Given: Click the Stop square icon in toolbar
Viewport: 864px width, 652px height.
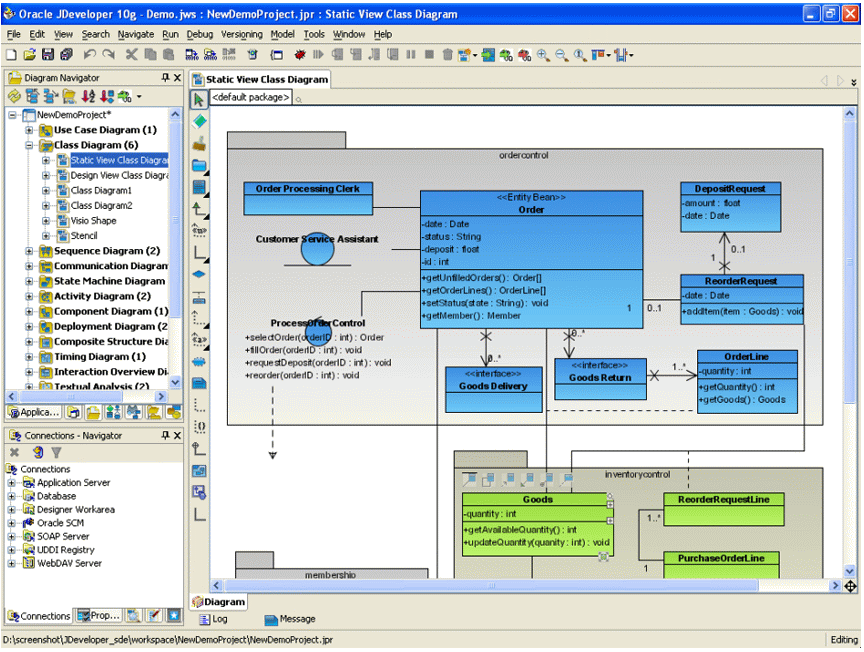Looking at the screenshot, I should pos(430,55).
